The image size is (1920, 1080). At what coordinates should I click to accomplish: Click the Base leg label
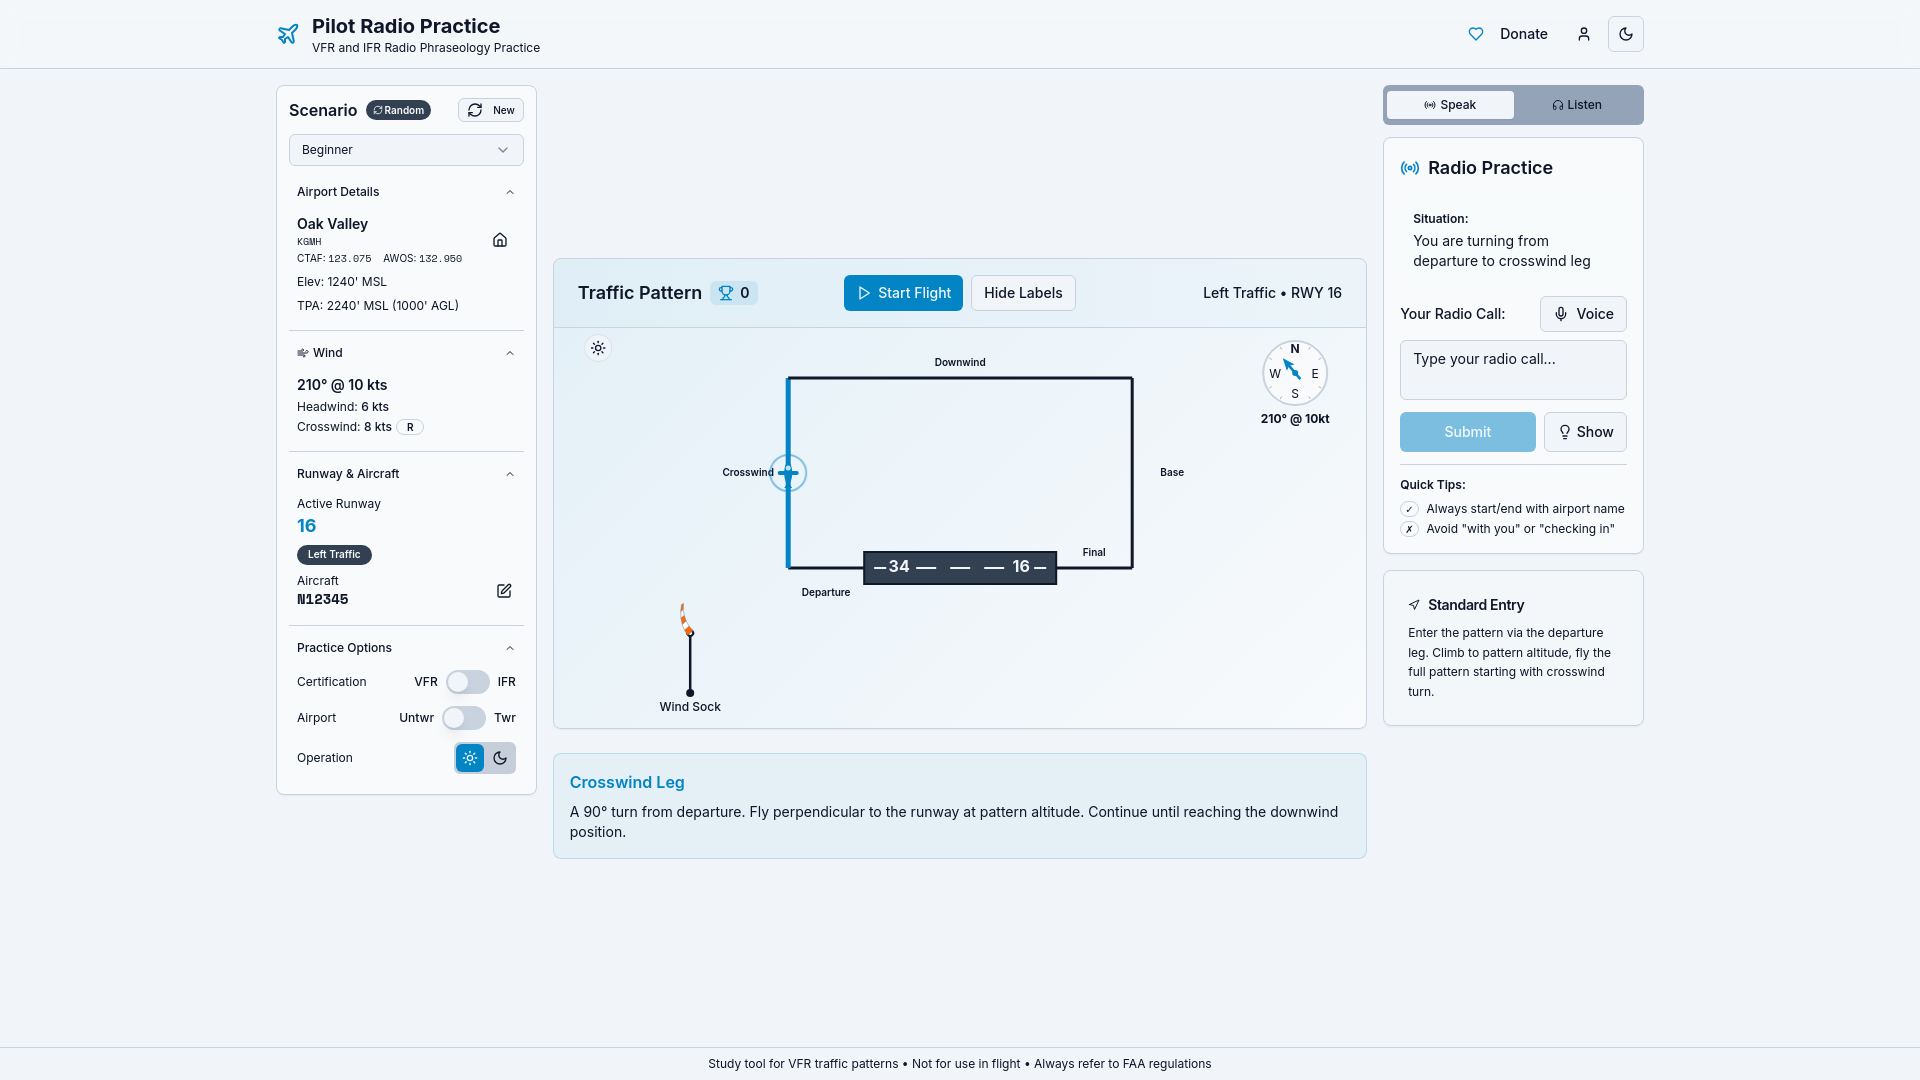click(x=1172, y=472)
